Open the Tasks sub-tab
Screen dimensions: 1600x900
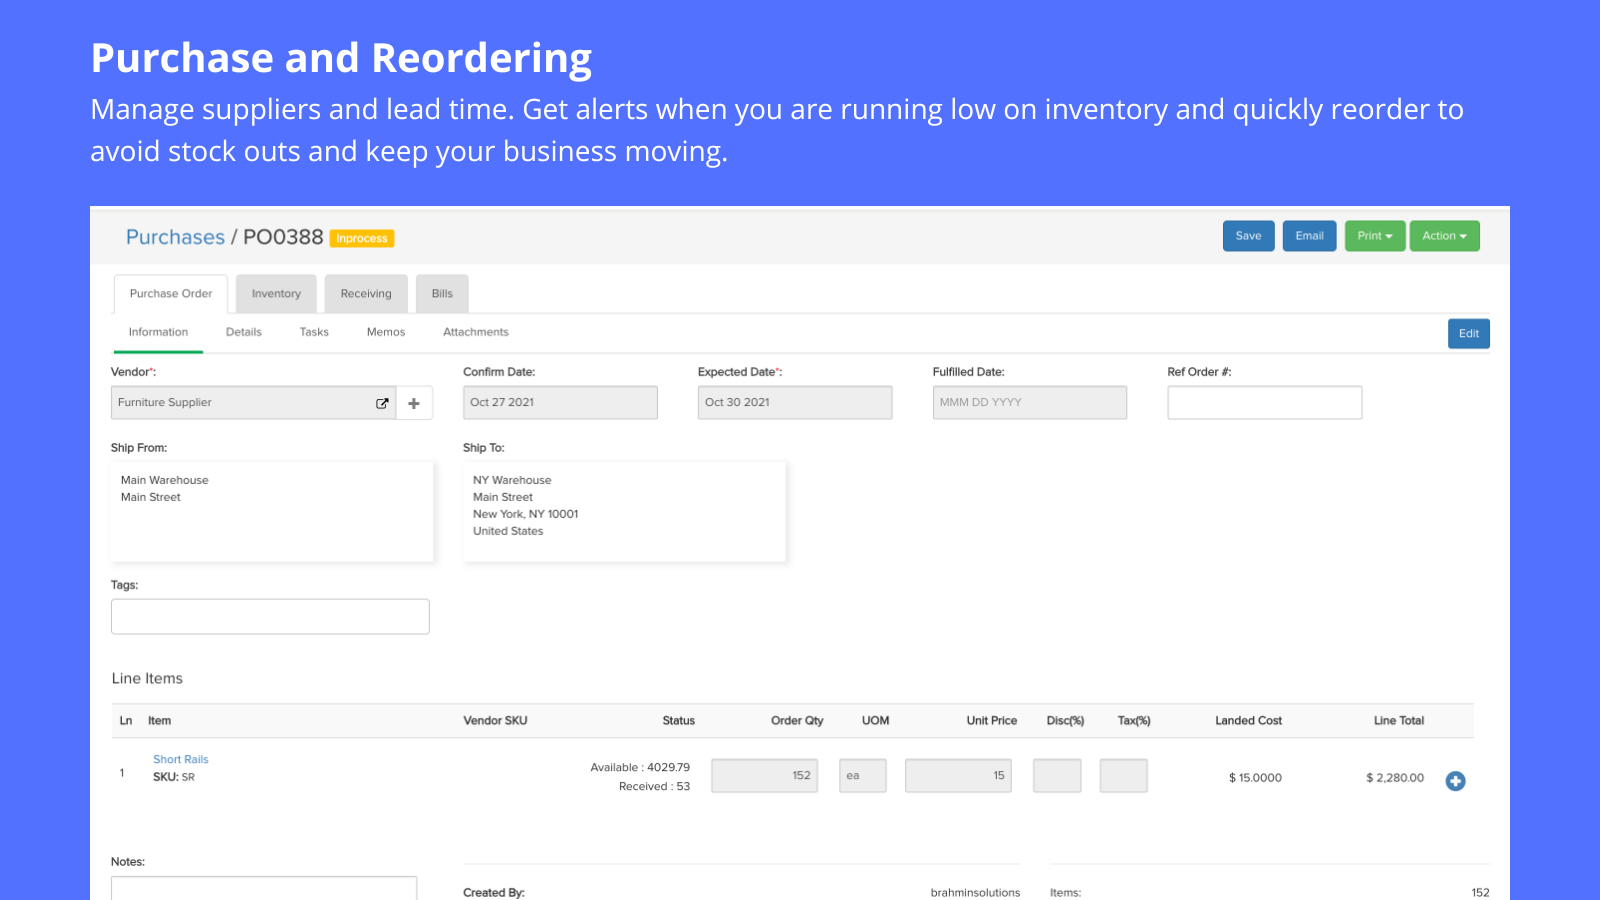point(314,332)
